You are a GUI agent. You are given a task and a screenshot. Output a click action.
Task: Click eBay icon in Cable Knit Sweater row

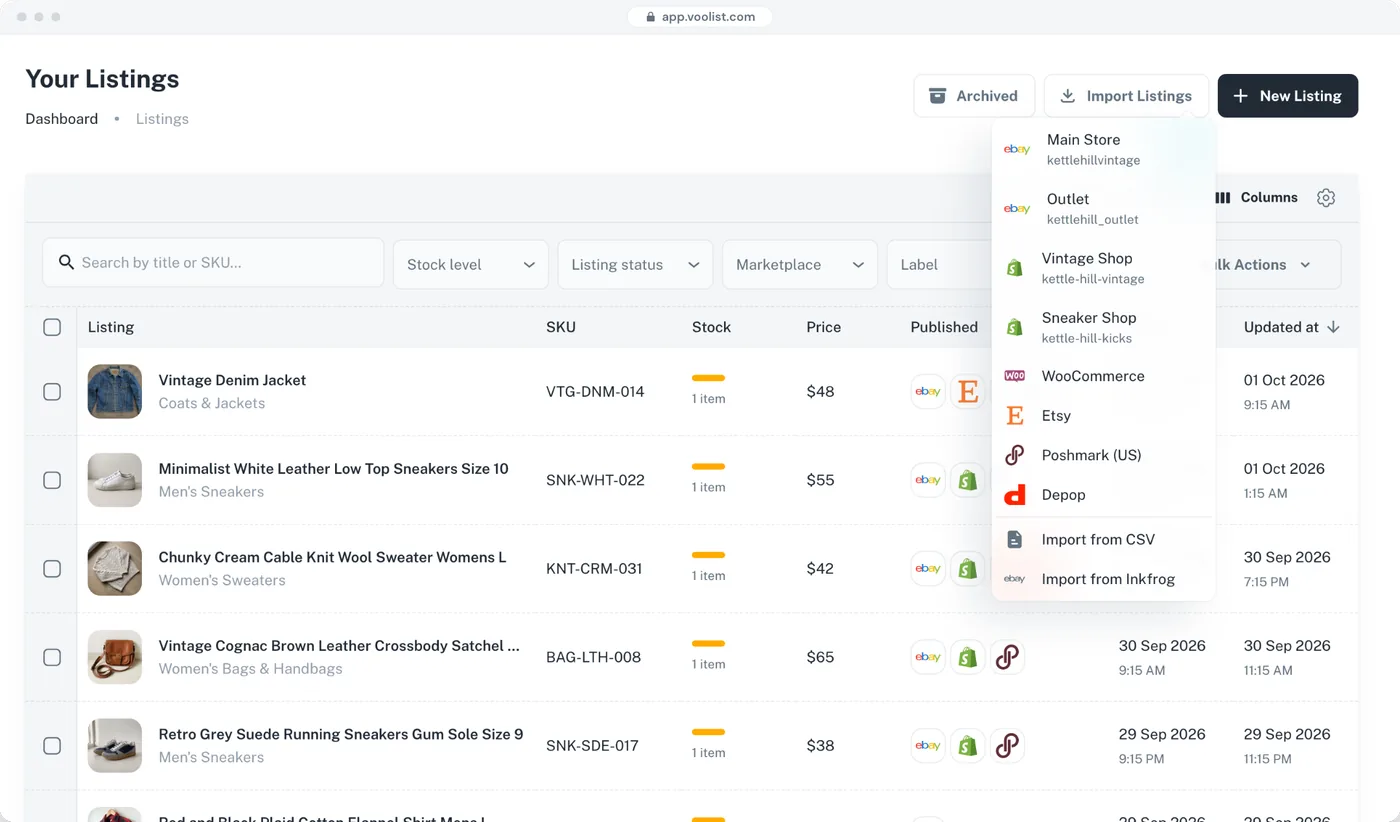point(928,568)
